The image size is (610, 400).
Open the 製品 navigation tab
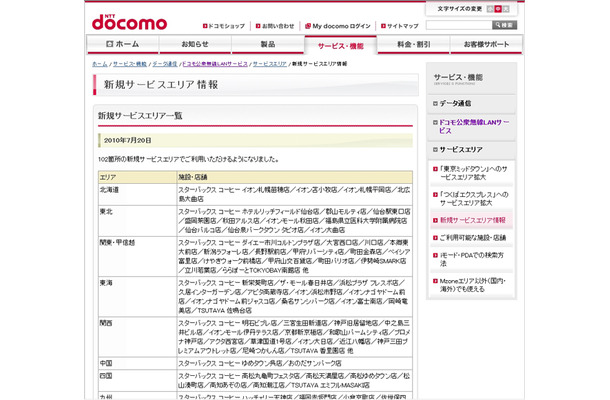coord(268,44)
